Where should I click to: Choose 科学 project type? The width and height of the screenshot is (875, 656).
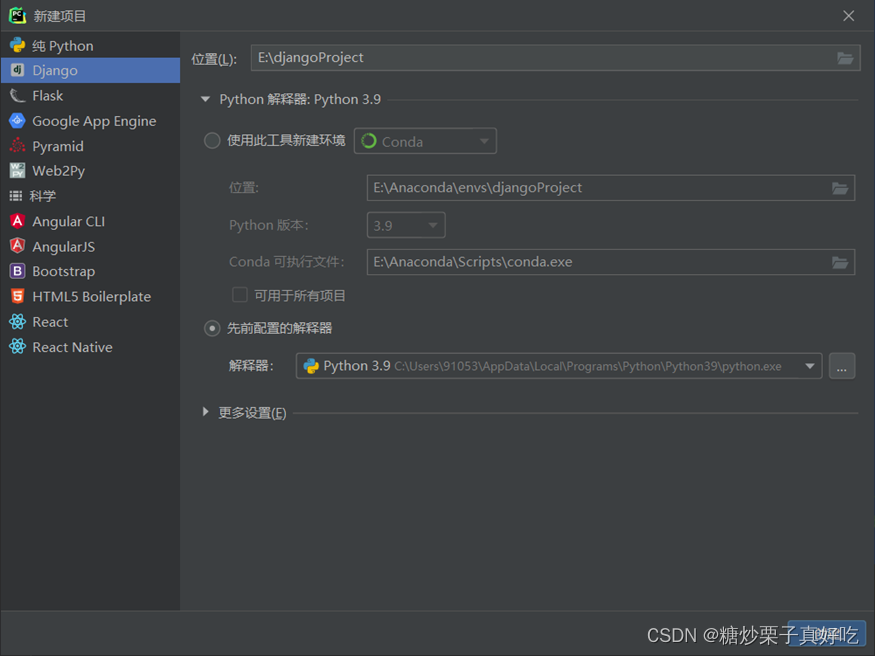(90, 196)
